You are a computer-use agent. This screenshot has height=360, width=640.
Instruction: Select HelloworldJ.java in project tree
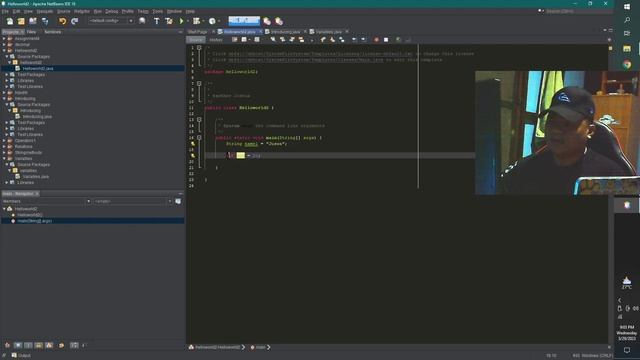coord(38,69)
